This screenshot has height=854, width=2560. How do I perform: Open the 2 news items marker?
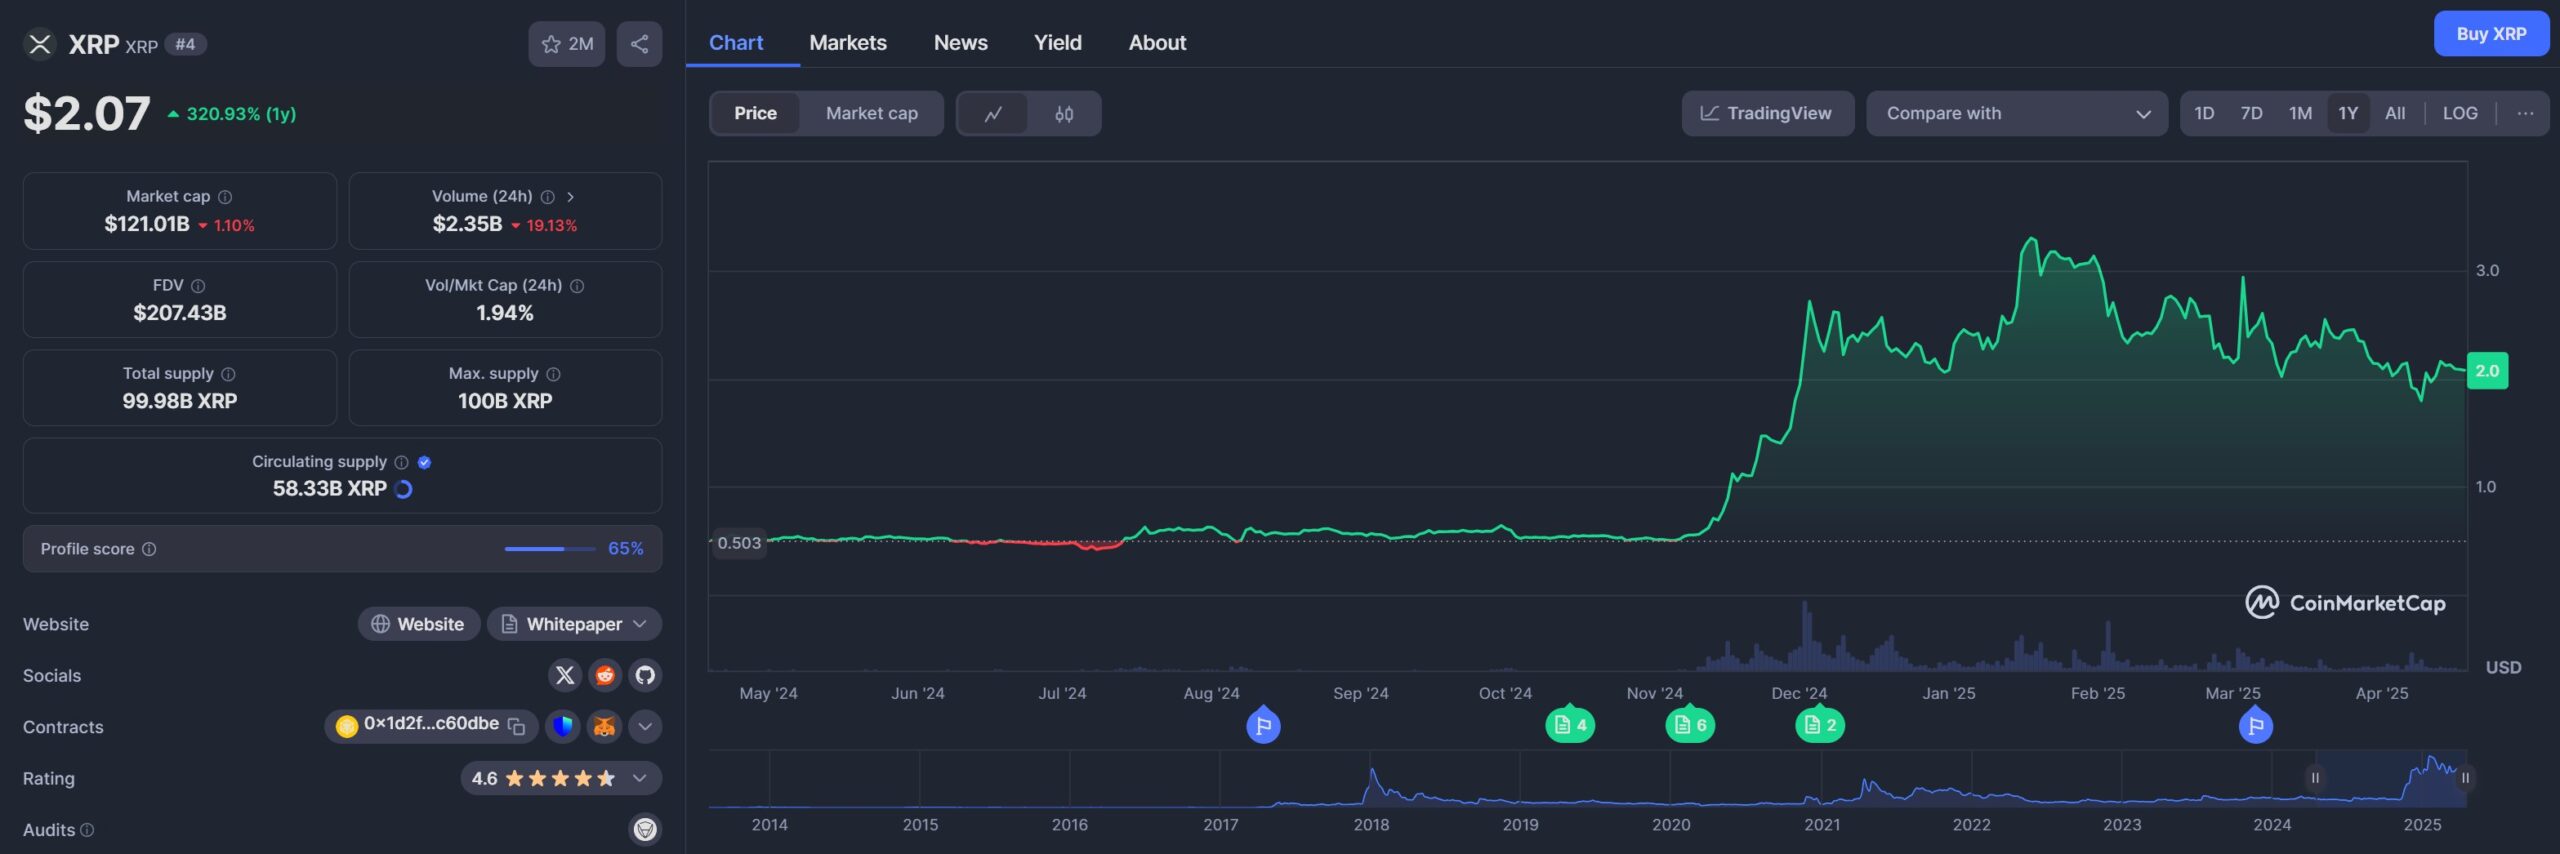coord(1820,725)
